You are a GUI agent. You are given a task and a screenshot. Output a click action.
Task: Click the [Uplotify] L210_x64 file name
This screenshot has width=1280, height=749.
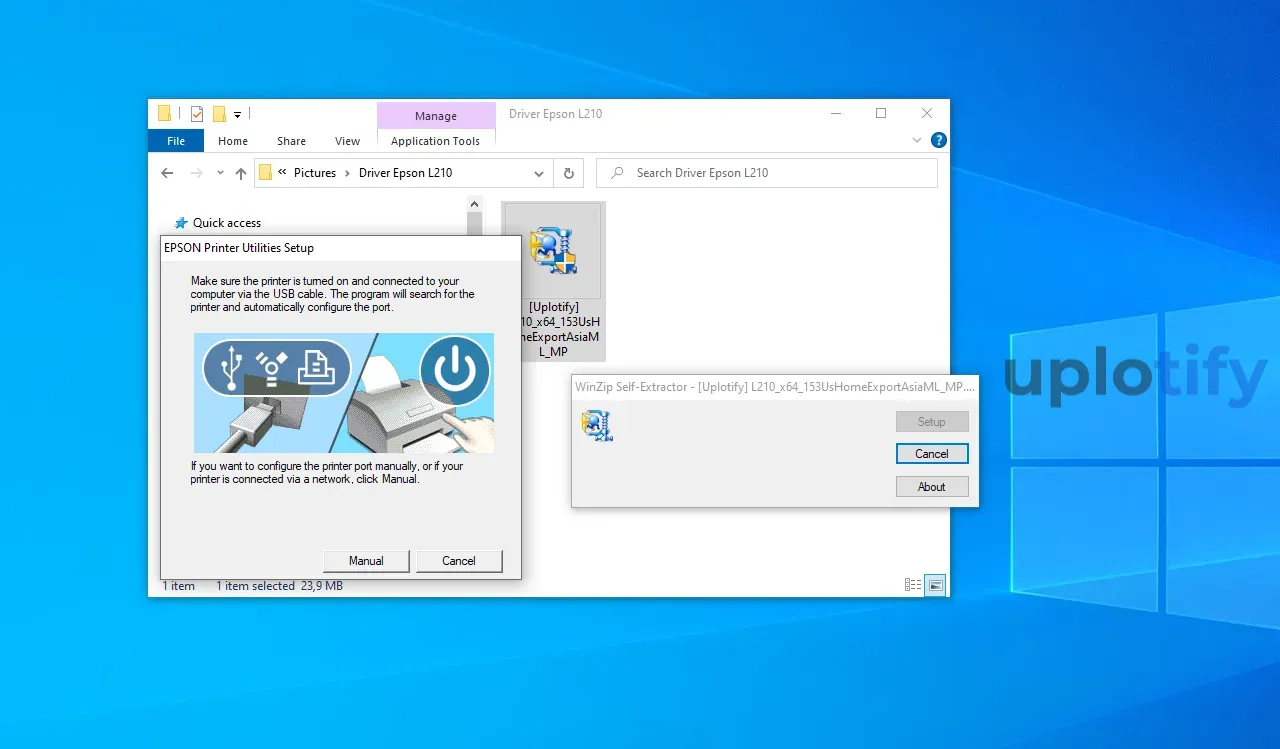tap(553, 329)
